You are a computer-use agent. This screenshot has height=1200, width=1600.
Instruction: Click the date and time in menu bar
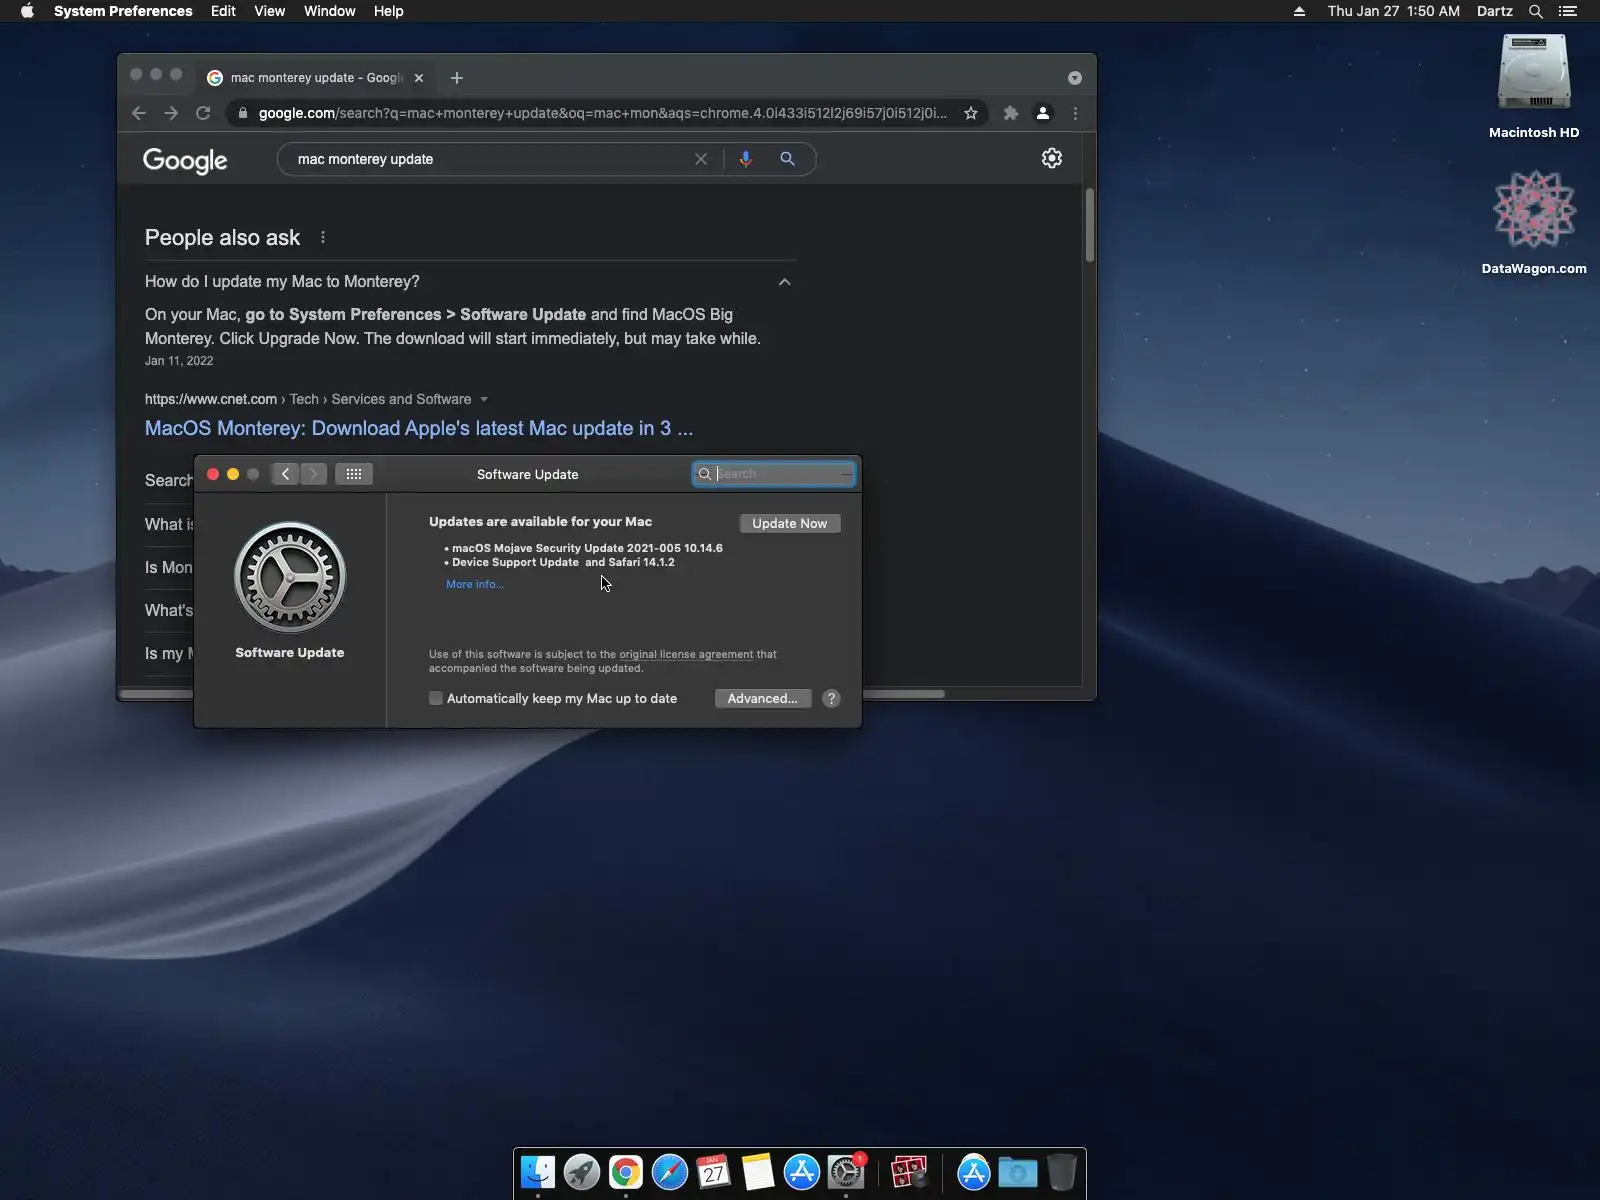[x=1394, y=11]
